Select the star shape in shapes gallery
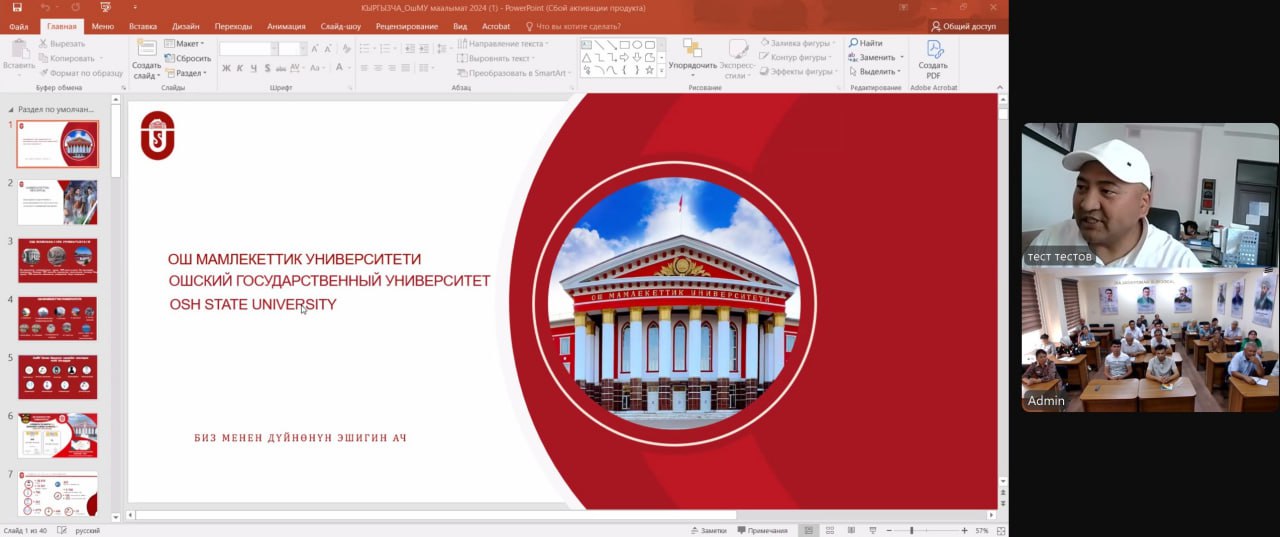The image size is (1280, 537). tap(649, 70)
